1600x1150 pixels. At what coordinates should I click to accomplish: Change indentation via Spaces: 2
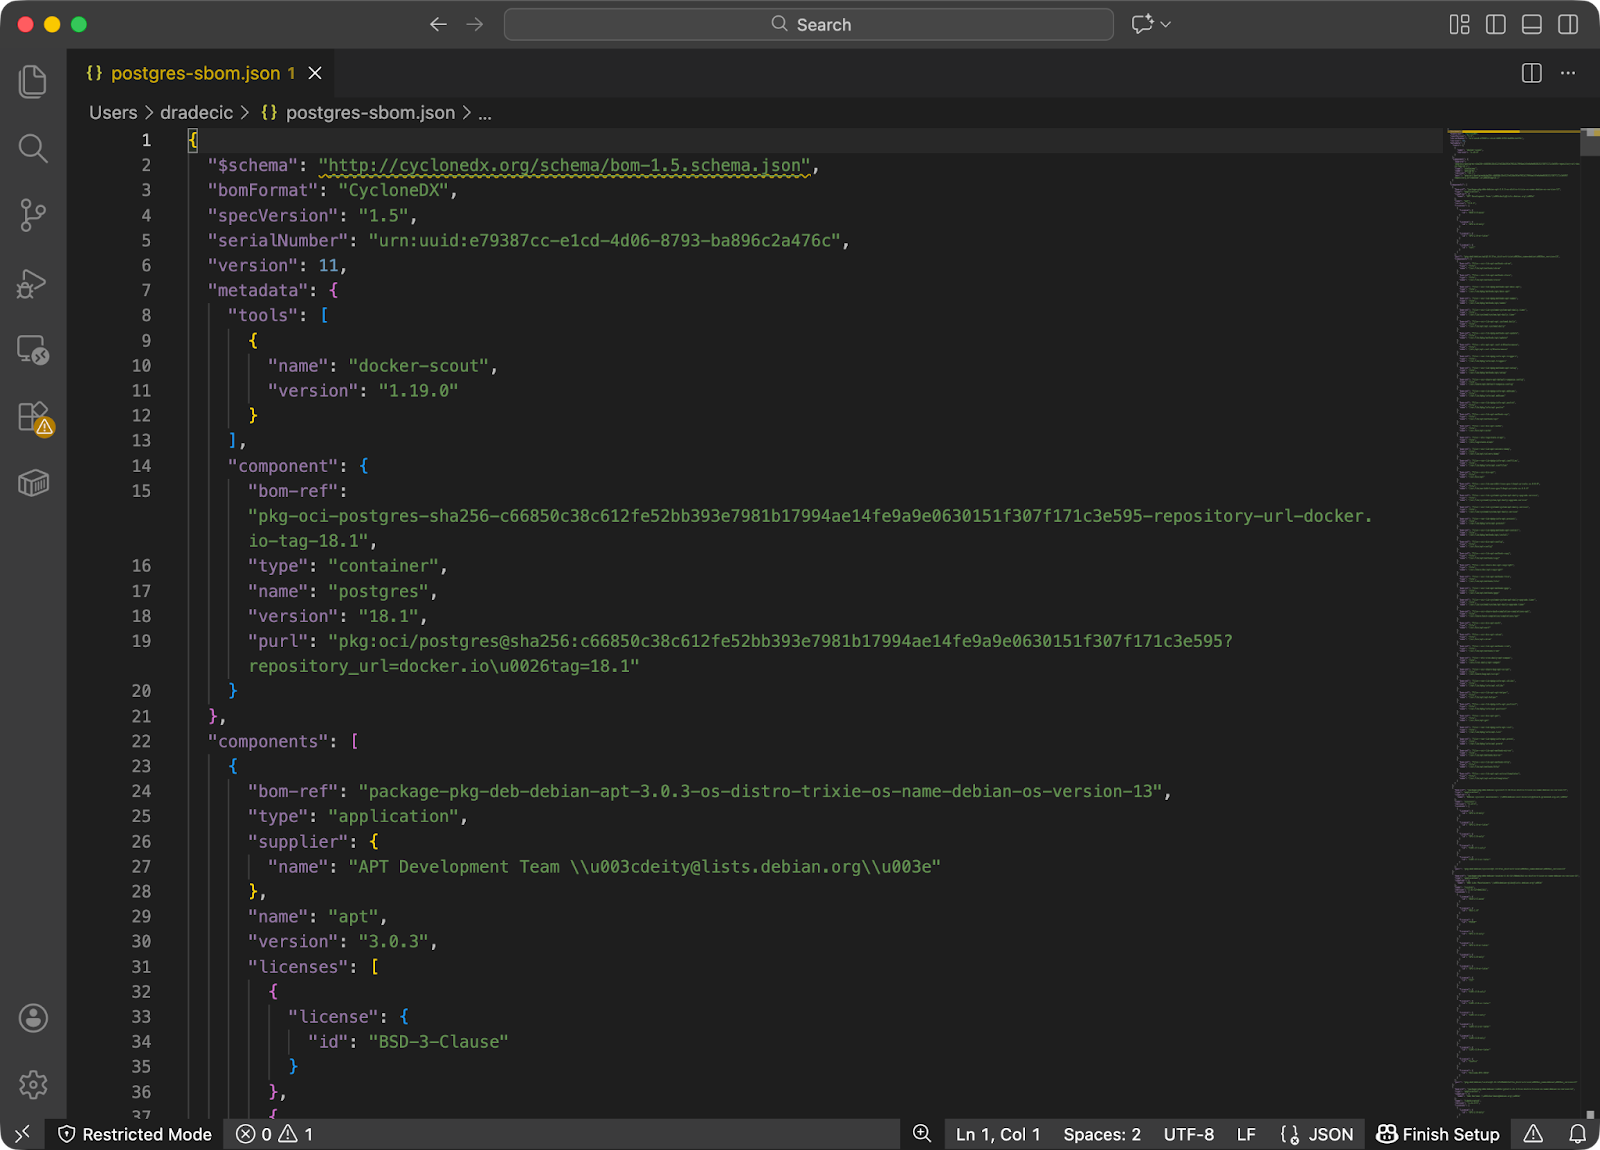1102,1134
